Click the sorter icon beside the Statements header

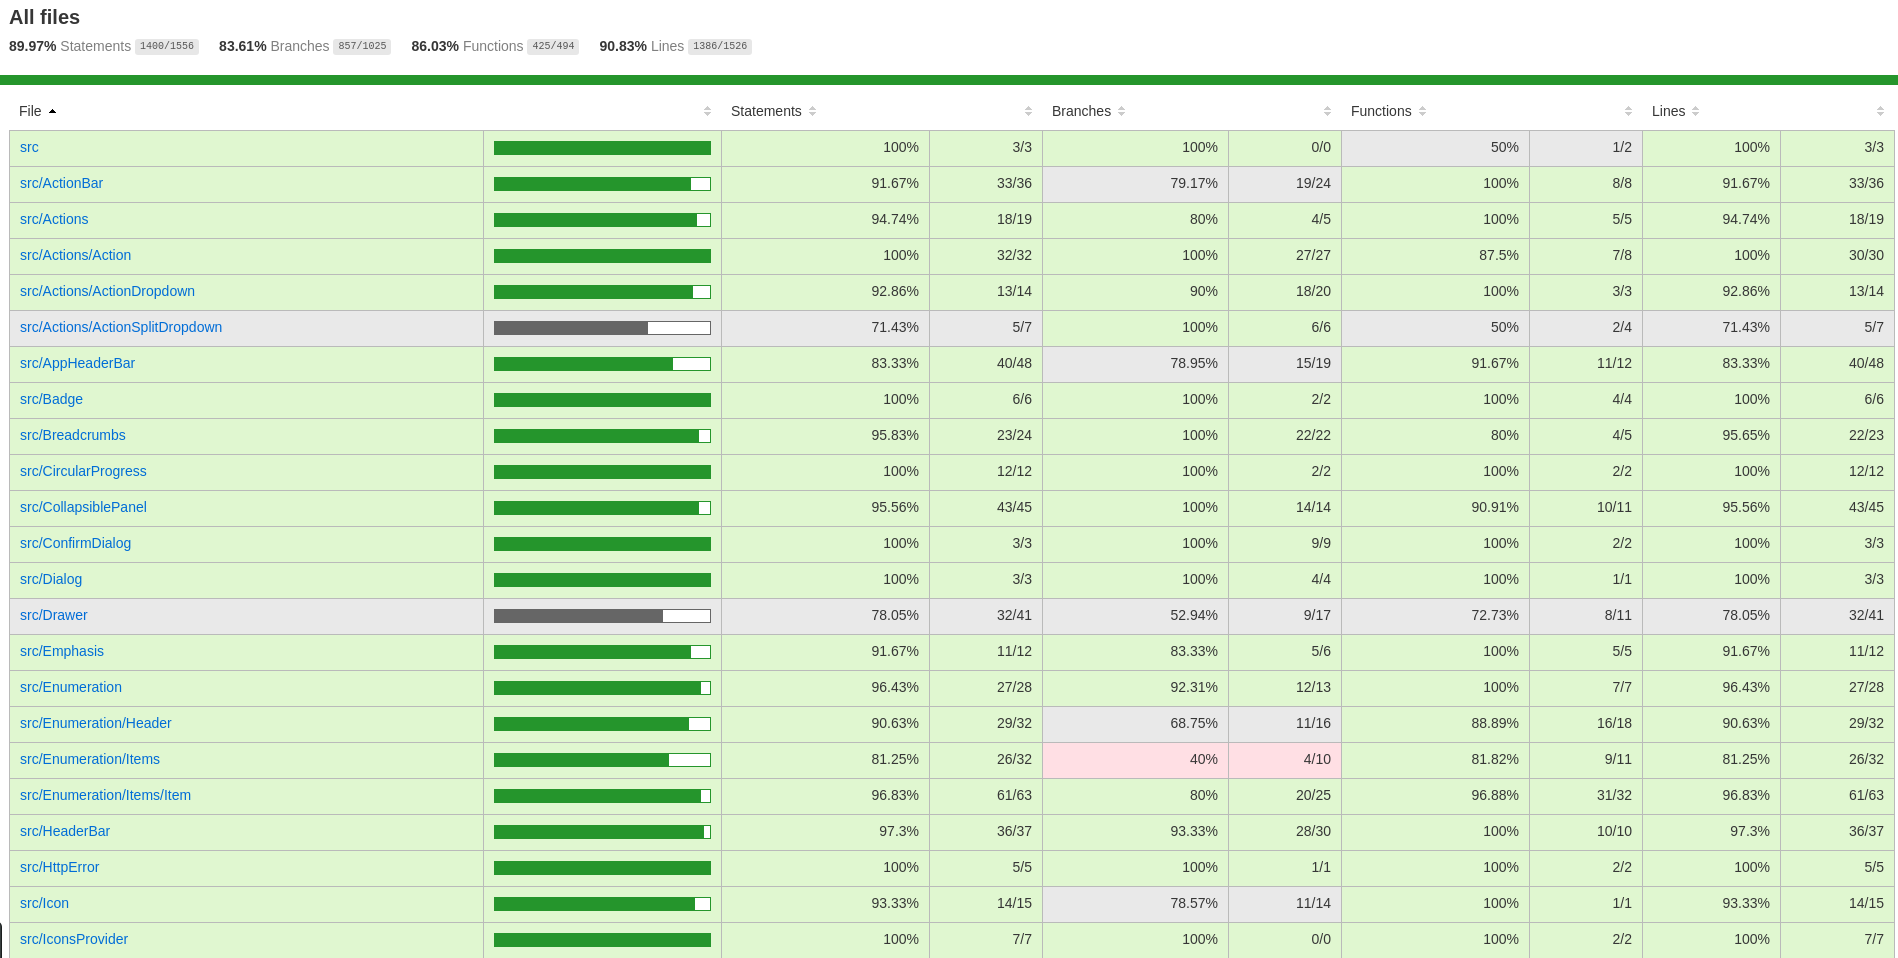tap(814, 111)
